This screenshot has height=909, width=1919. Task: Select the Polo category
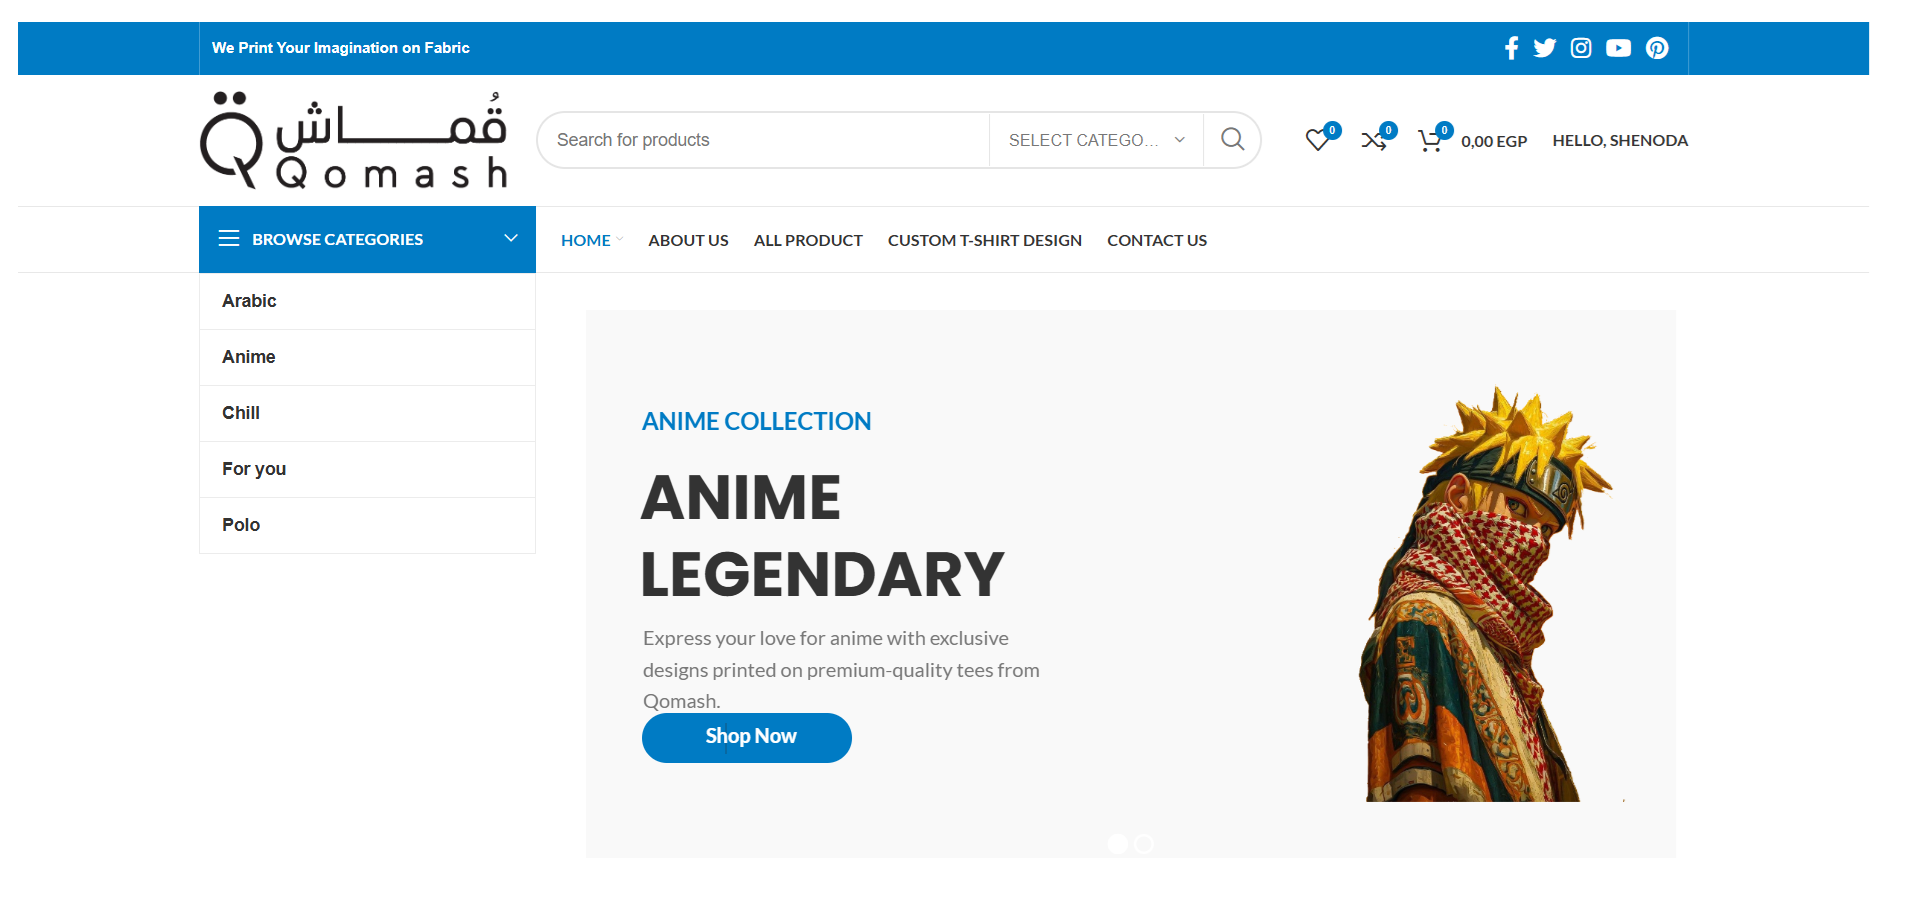[x=367, y=525]
